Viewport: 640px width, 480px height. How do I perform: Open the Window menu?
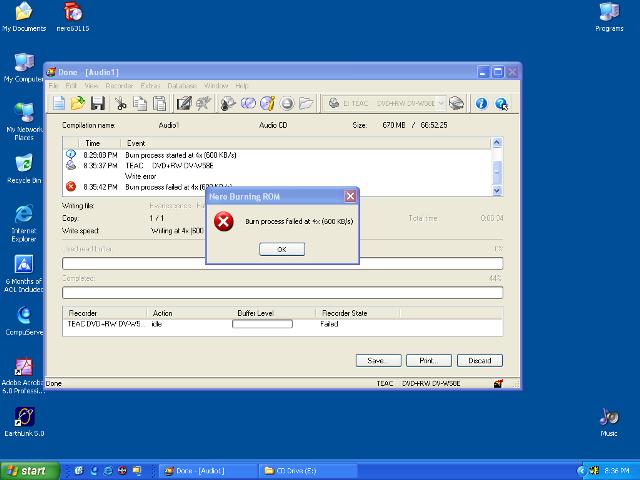click(x=216, y=86)
